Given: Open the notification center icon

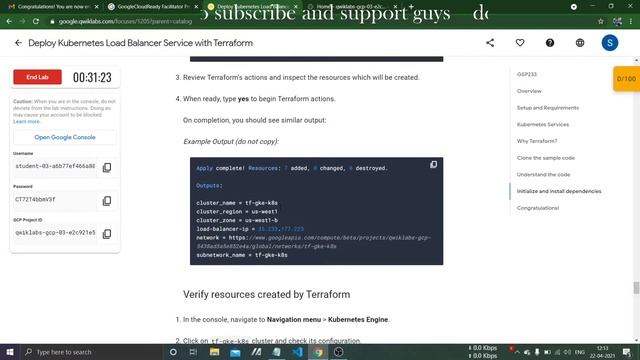Looking at the screenshot, I should pos(627,352).
